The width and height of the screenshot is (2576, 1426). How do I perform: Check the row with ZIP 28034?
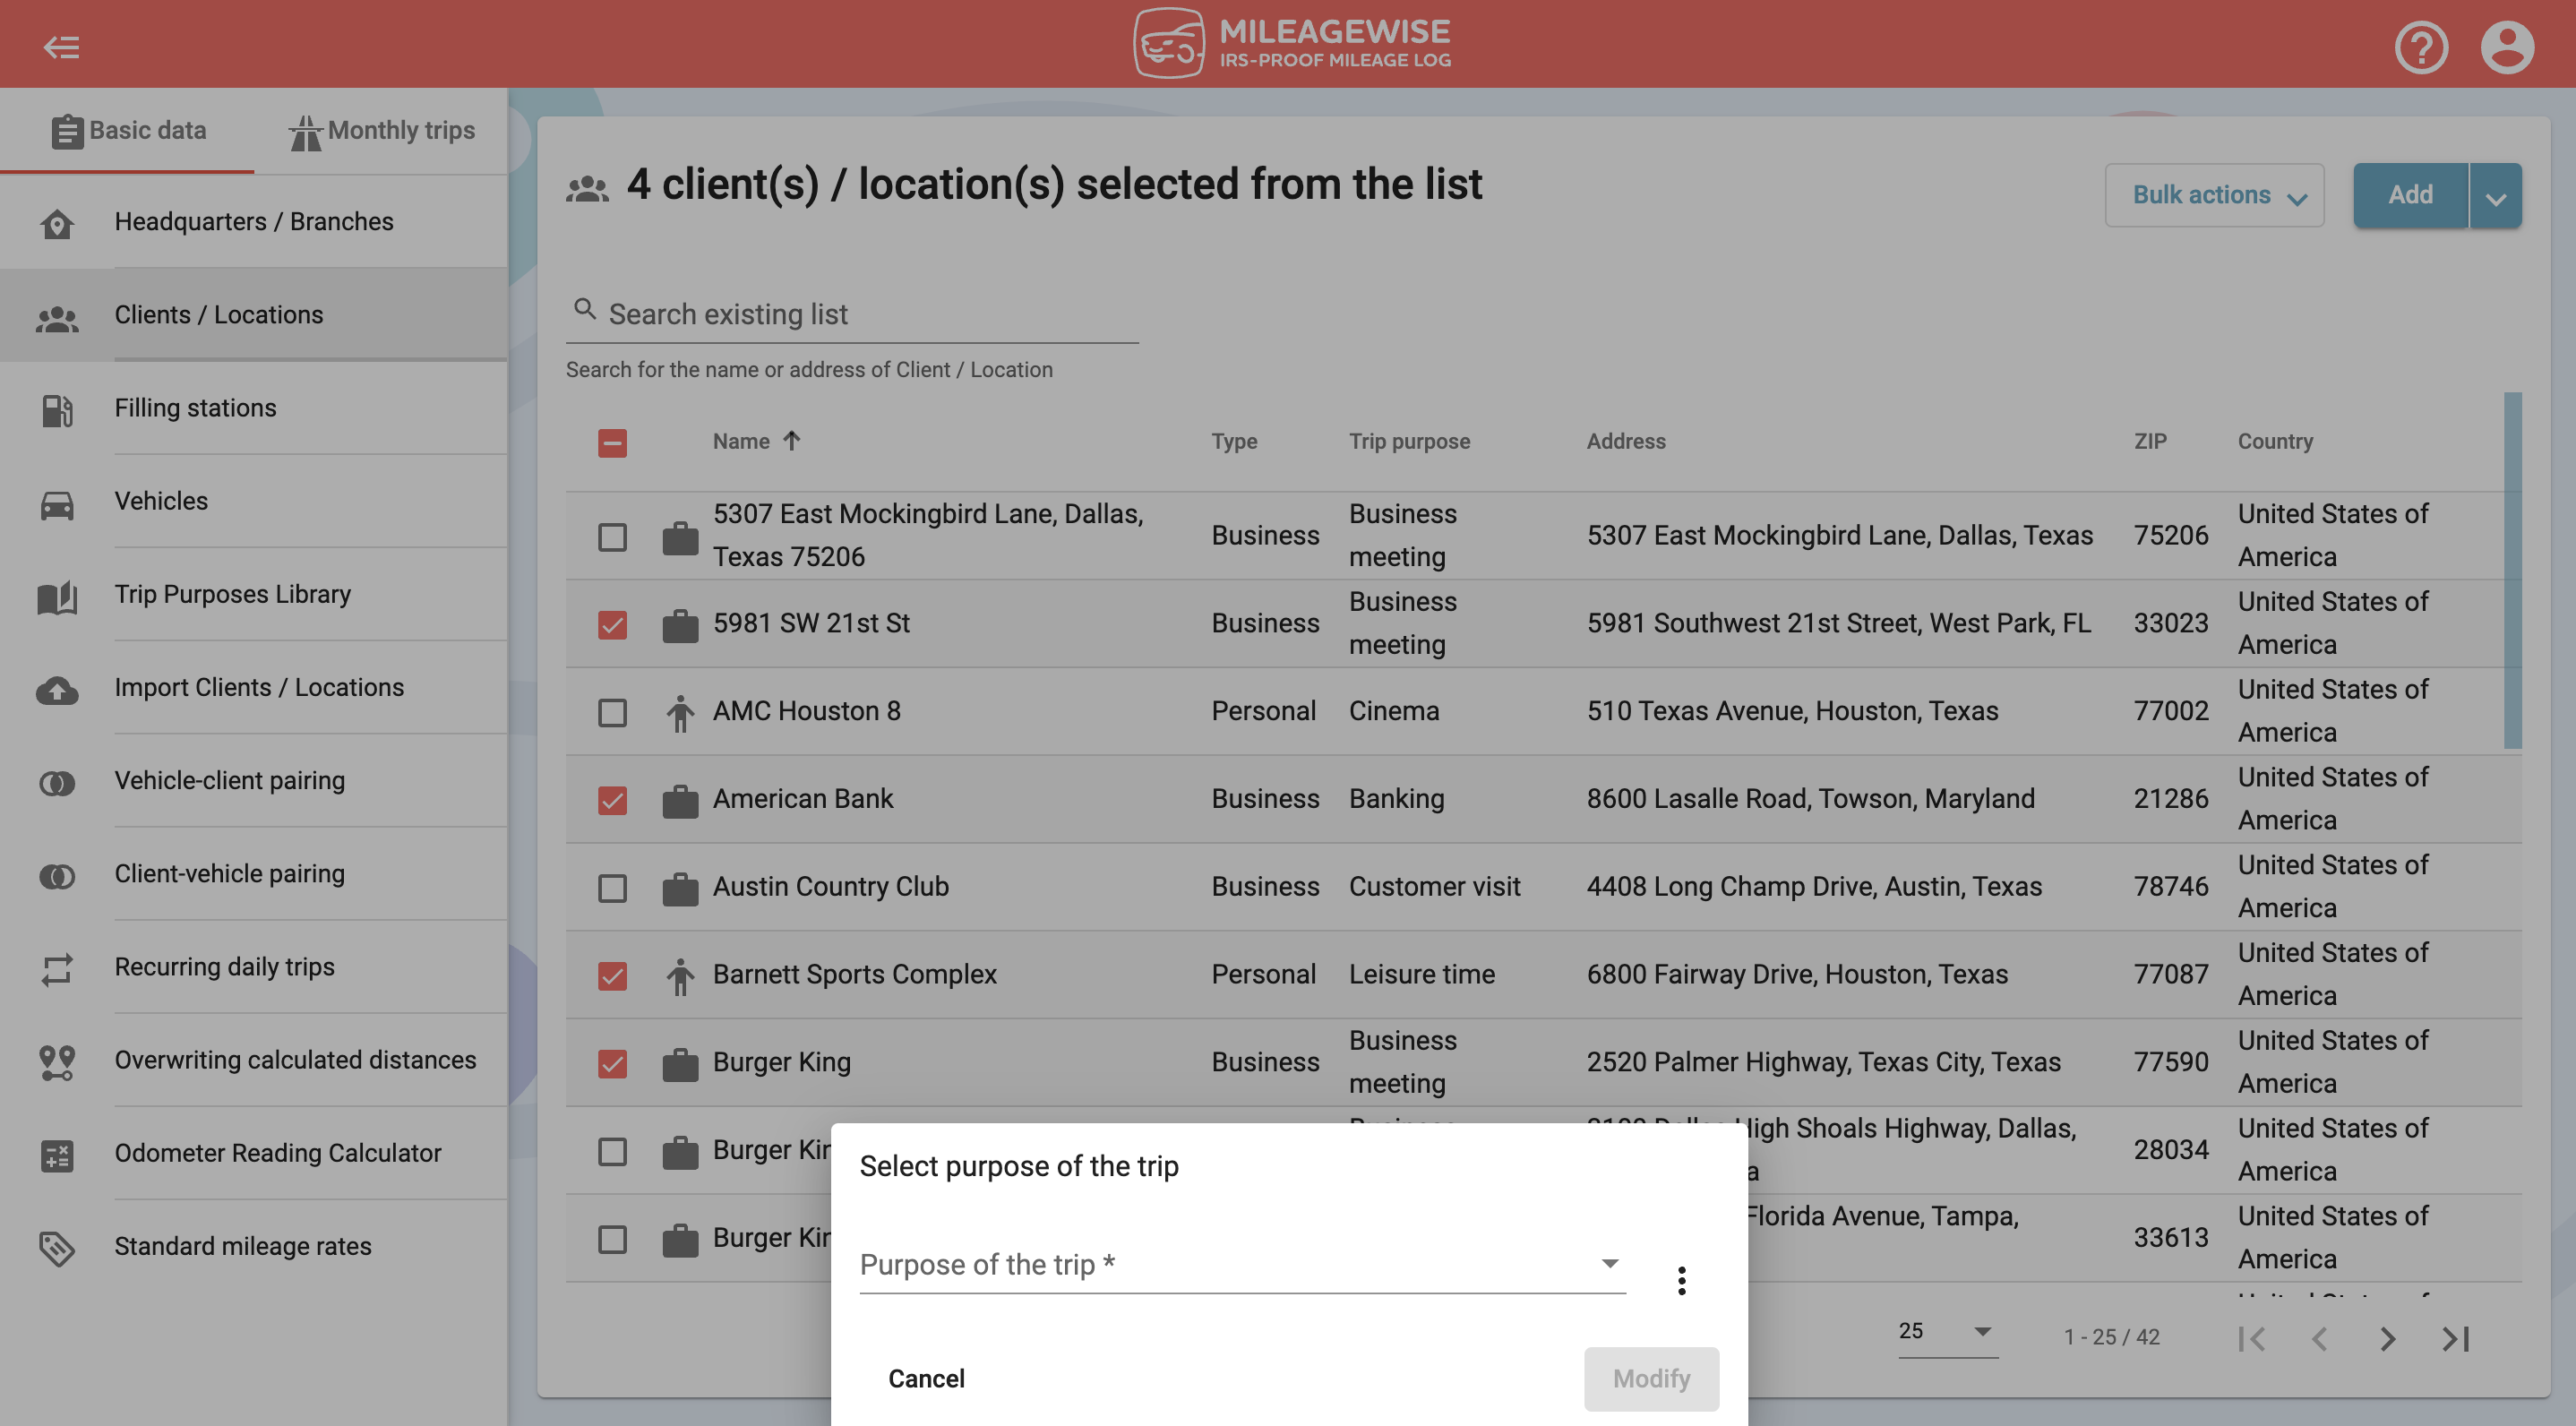coord(612,1151)
